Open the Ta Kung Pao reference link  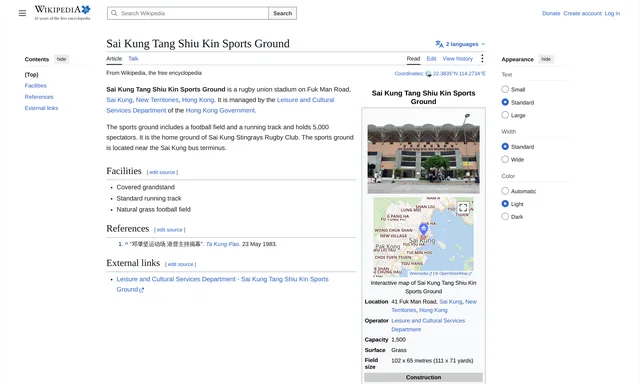pyautogui.click(x=222, y=244)
